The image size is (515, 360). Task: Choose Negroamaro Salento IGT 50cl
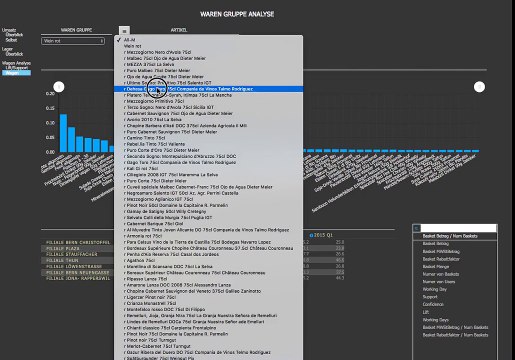coord(208,193)
